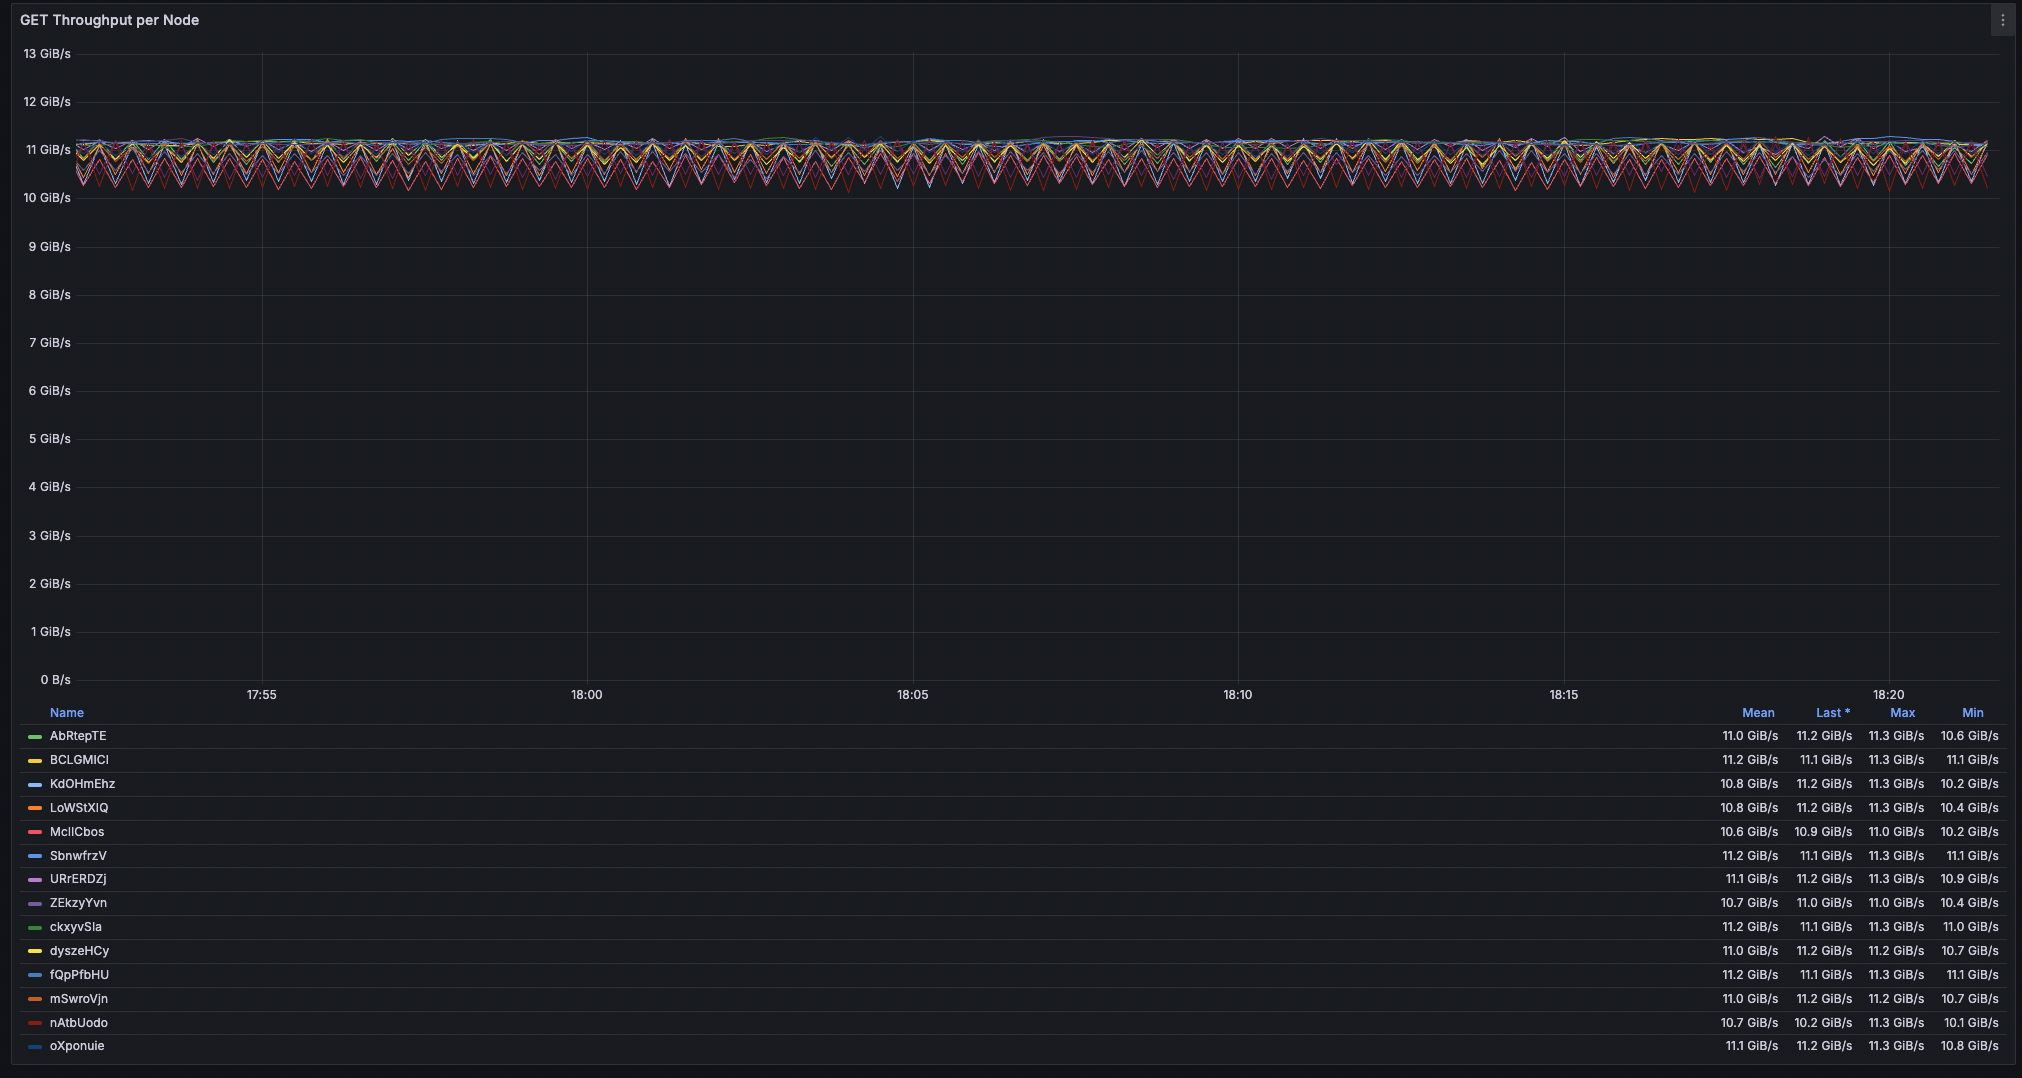Sort the legend by the Max column

point(1904,712)
